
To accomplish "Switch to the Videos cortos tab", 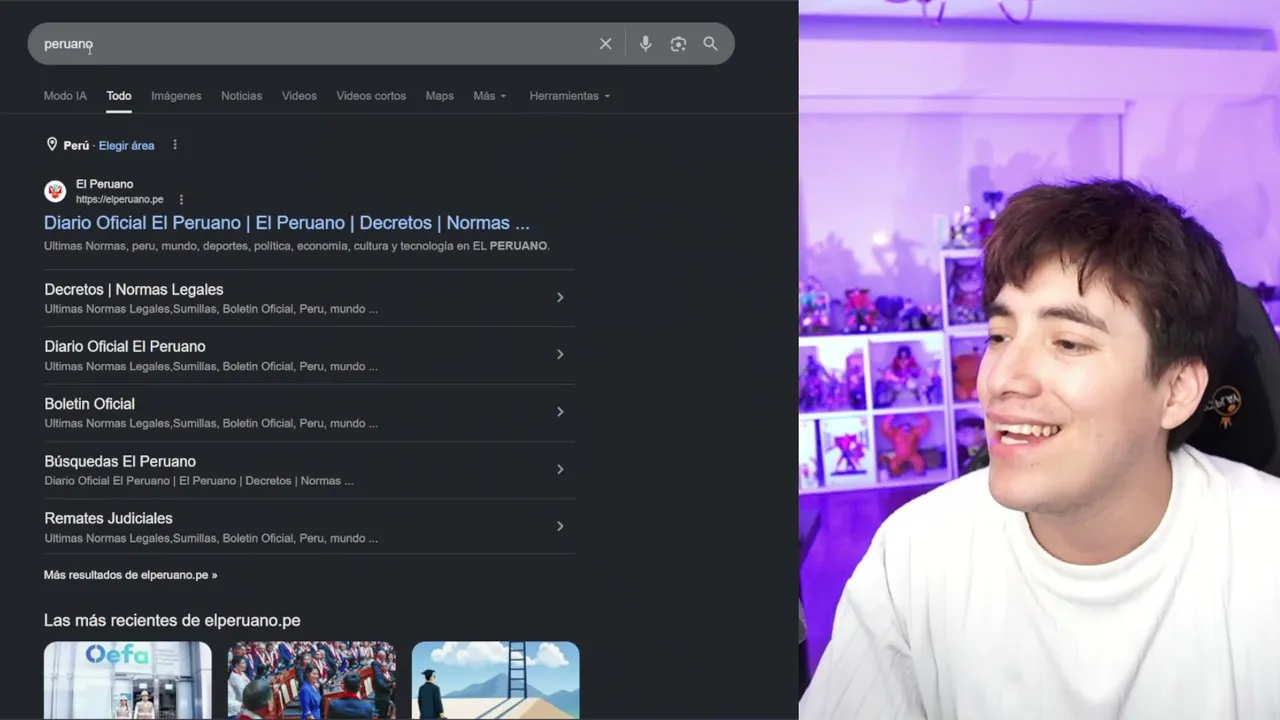I will tap(371, 96).
